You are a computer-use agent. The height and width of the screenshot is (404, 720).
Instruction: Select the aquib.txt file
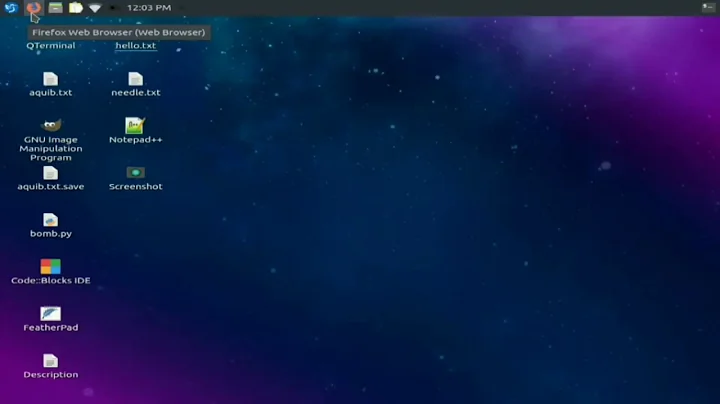click(x=50, y=79)
